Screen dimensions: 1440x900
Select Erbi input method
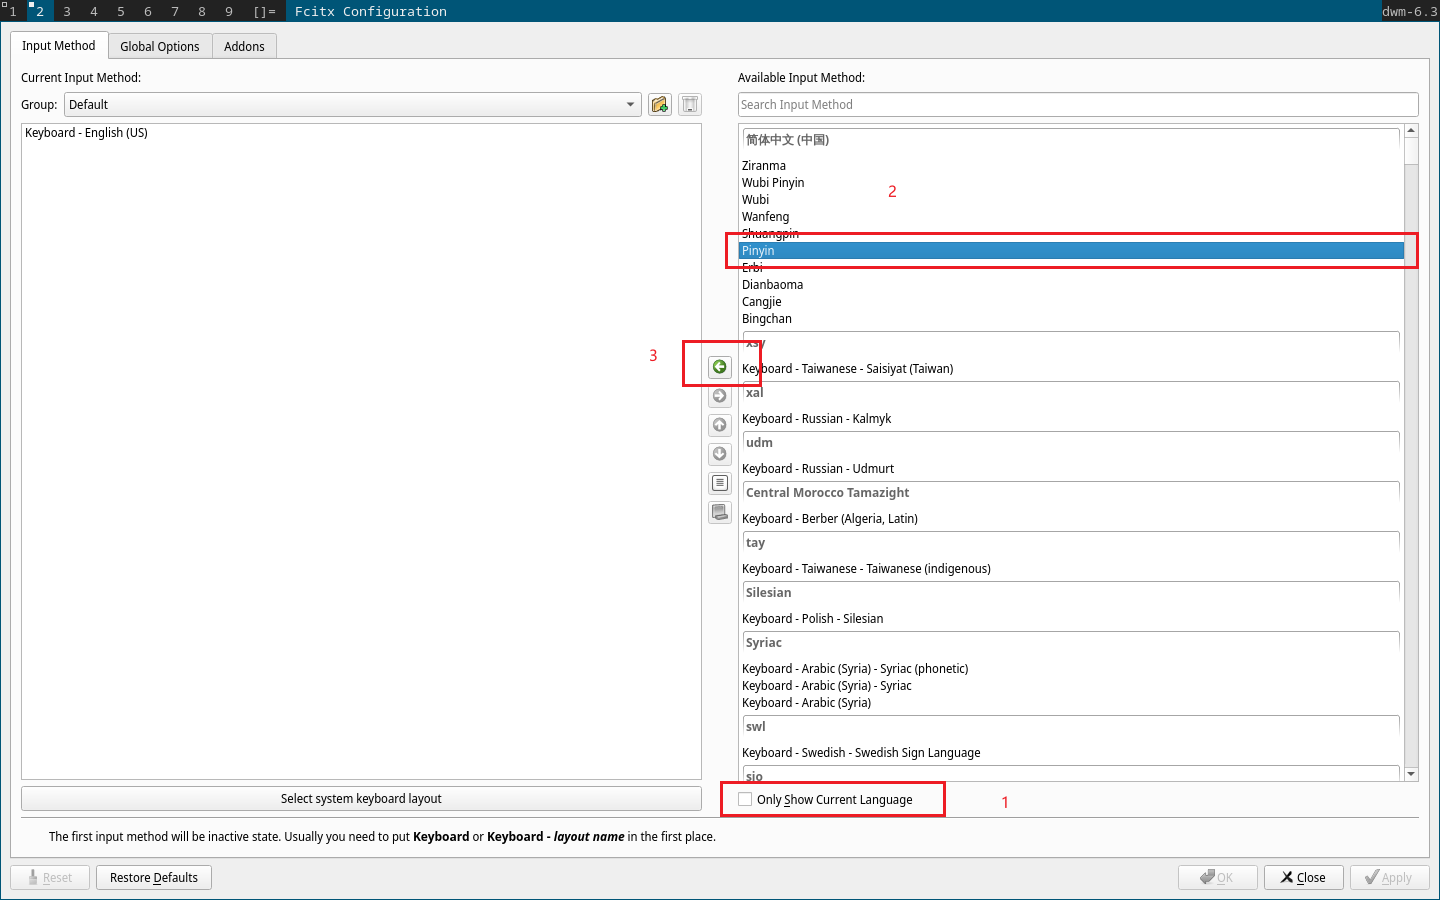coord(1071,268)
